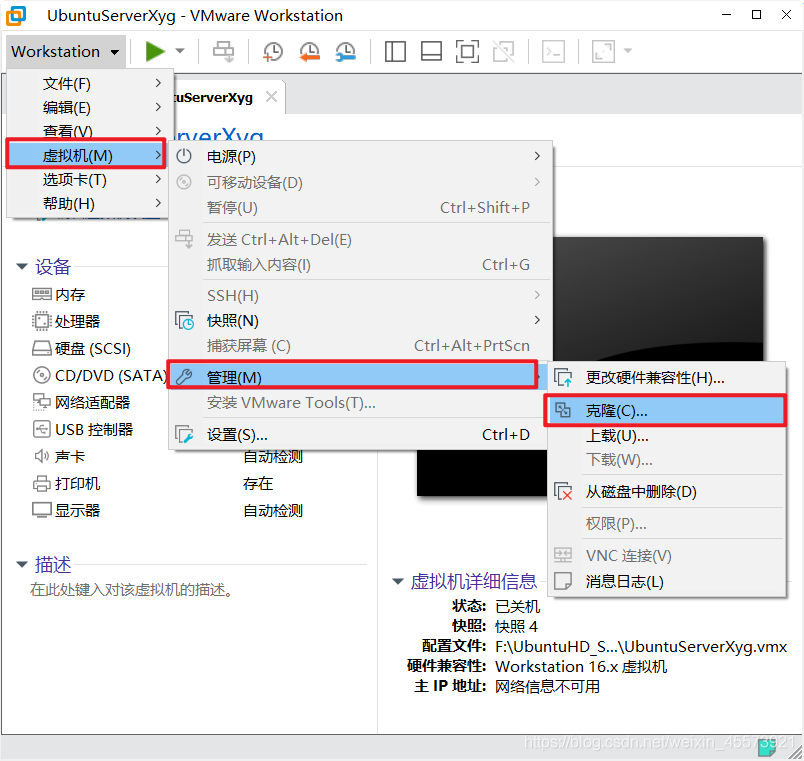Click the snapshot icon beside 快照(N)

[x=184, y=321]
